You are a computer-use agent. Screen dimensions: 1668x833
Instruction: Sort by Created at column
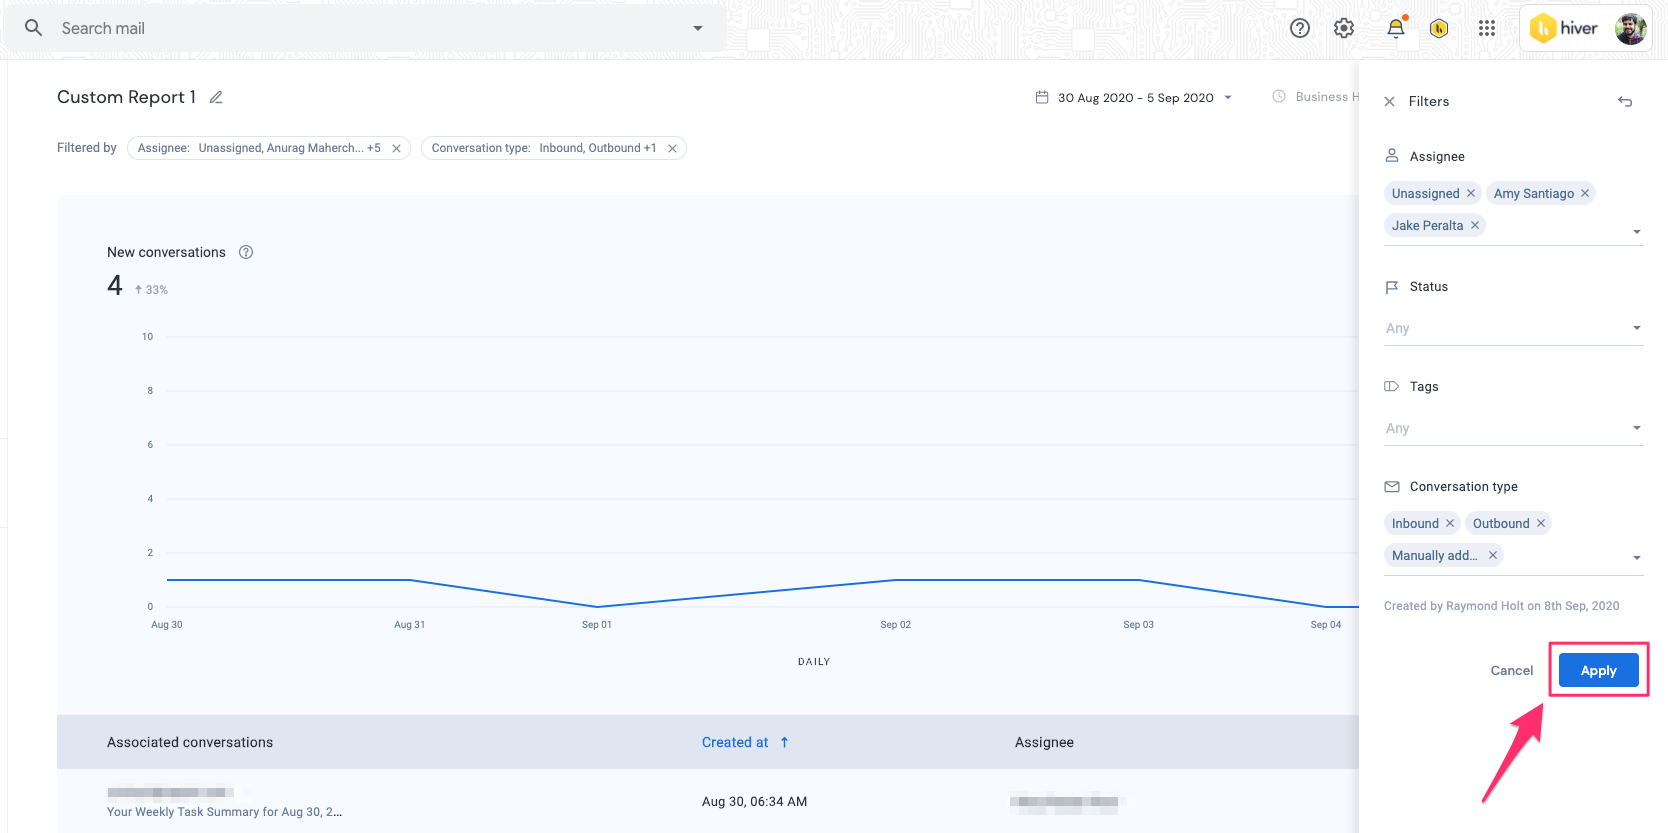pos(735,742)
